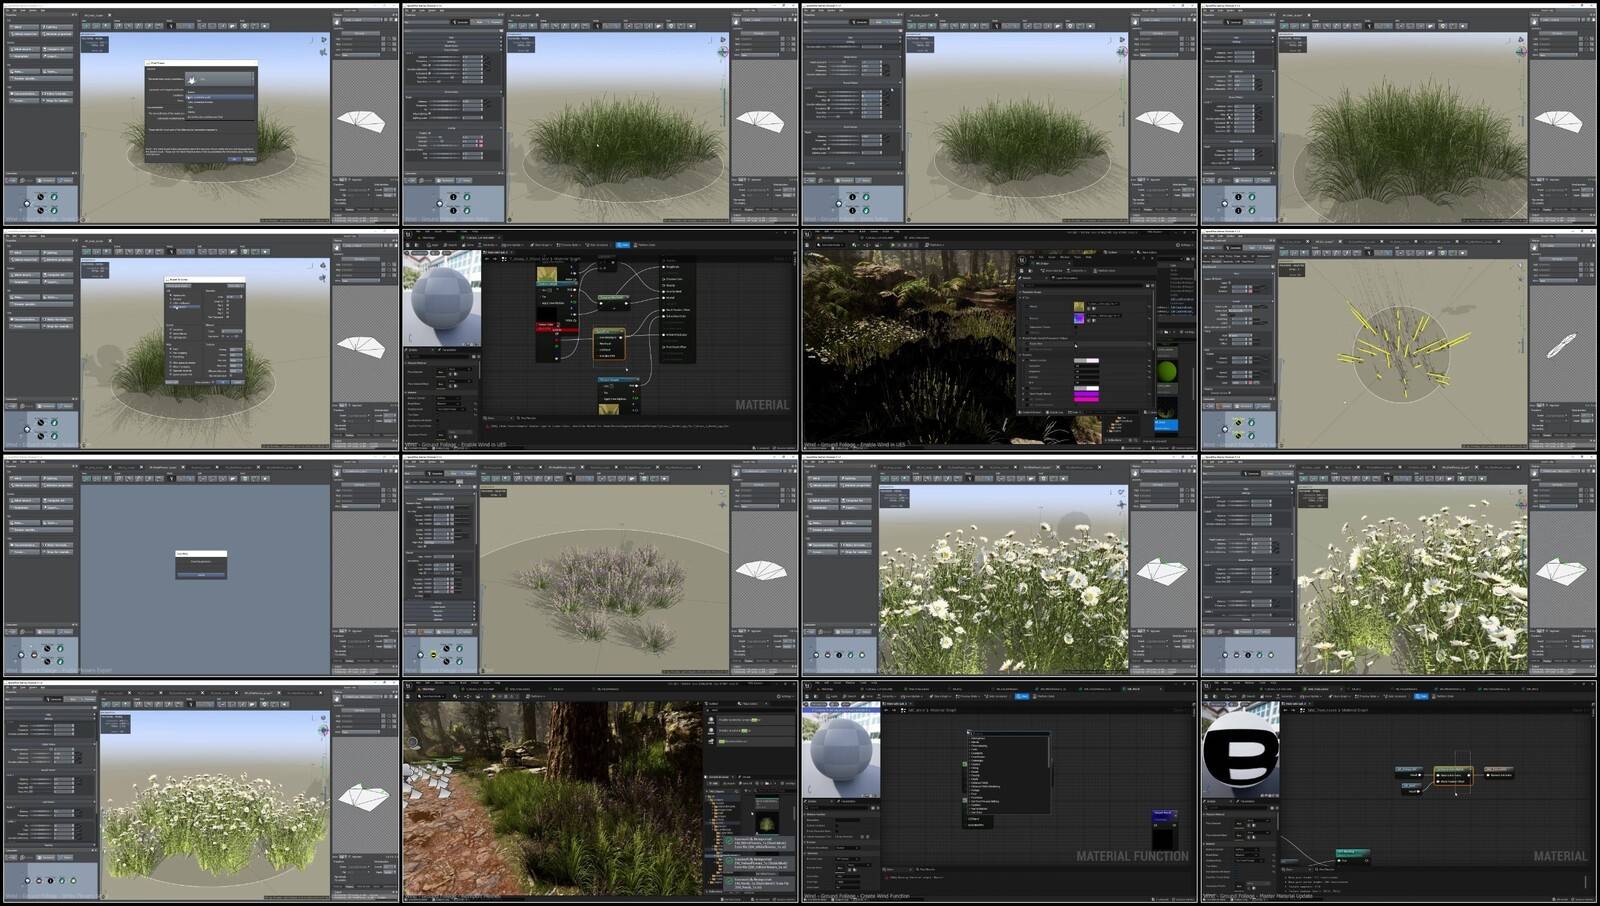The image size is (1600, 906).
Task: Click the white root node in top-left generation editor
Action: pos(27,203)
